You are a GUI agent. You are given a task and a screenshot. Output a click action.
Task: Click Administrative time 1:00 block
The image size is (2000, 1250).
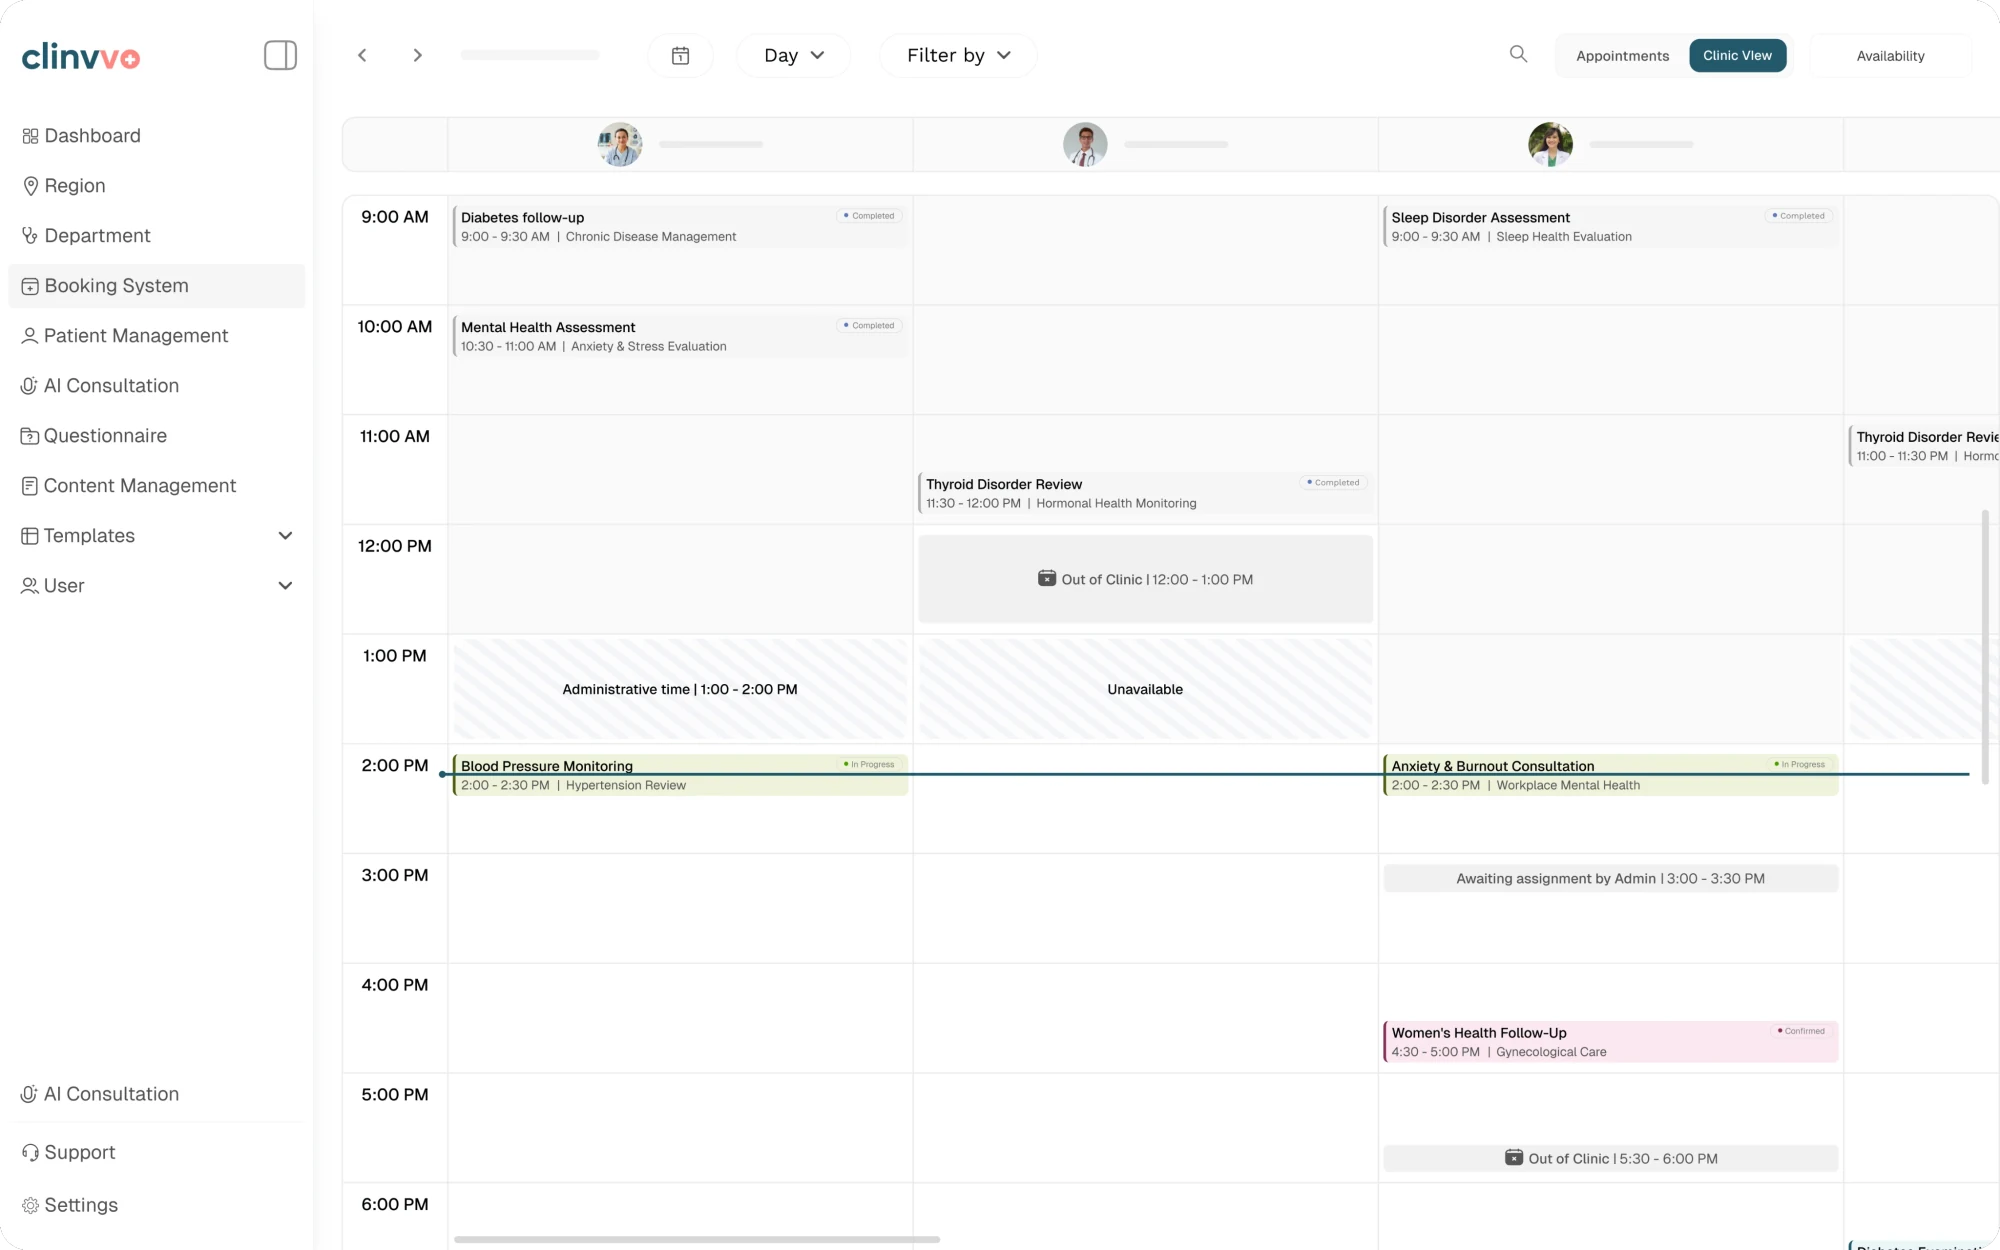pyautogui.click(x=680, y=689)
